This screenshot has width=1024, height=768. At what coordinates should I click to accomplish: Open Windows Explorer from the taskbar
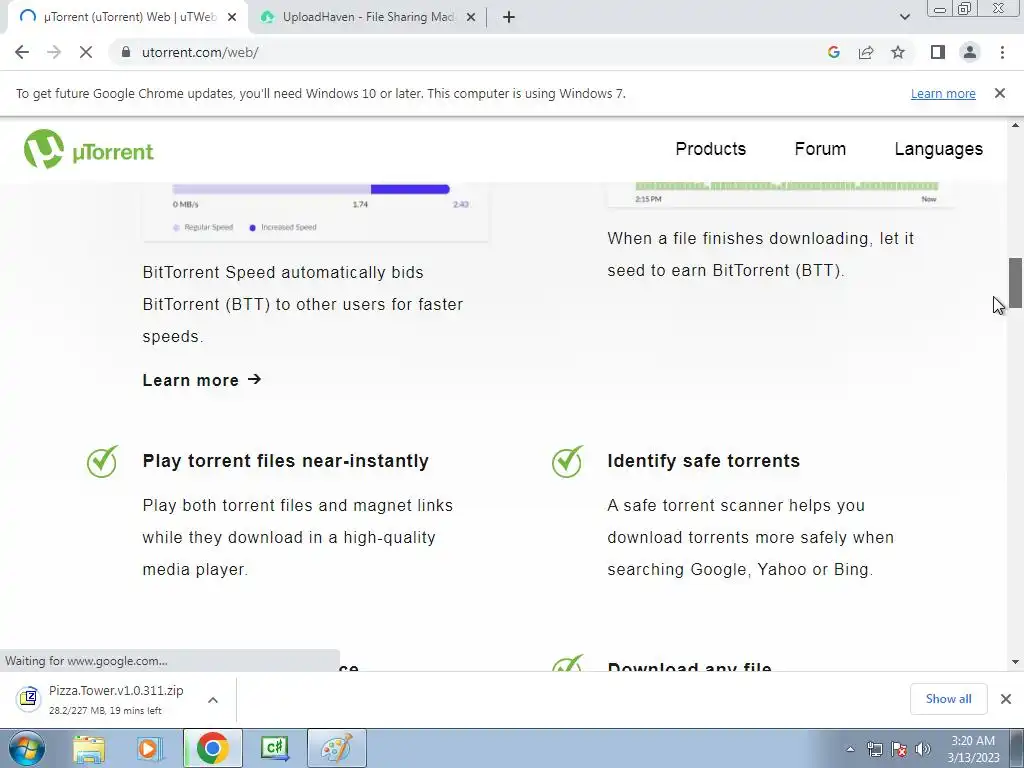tap(88, 749)
